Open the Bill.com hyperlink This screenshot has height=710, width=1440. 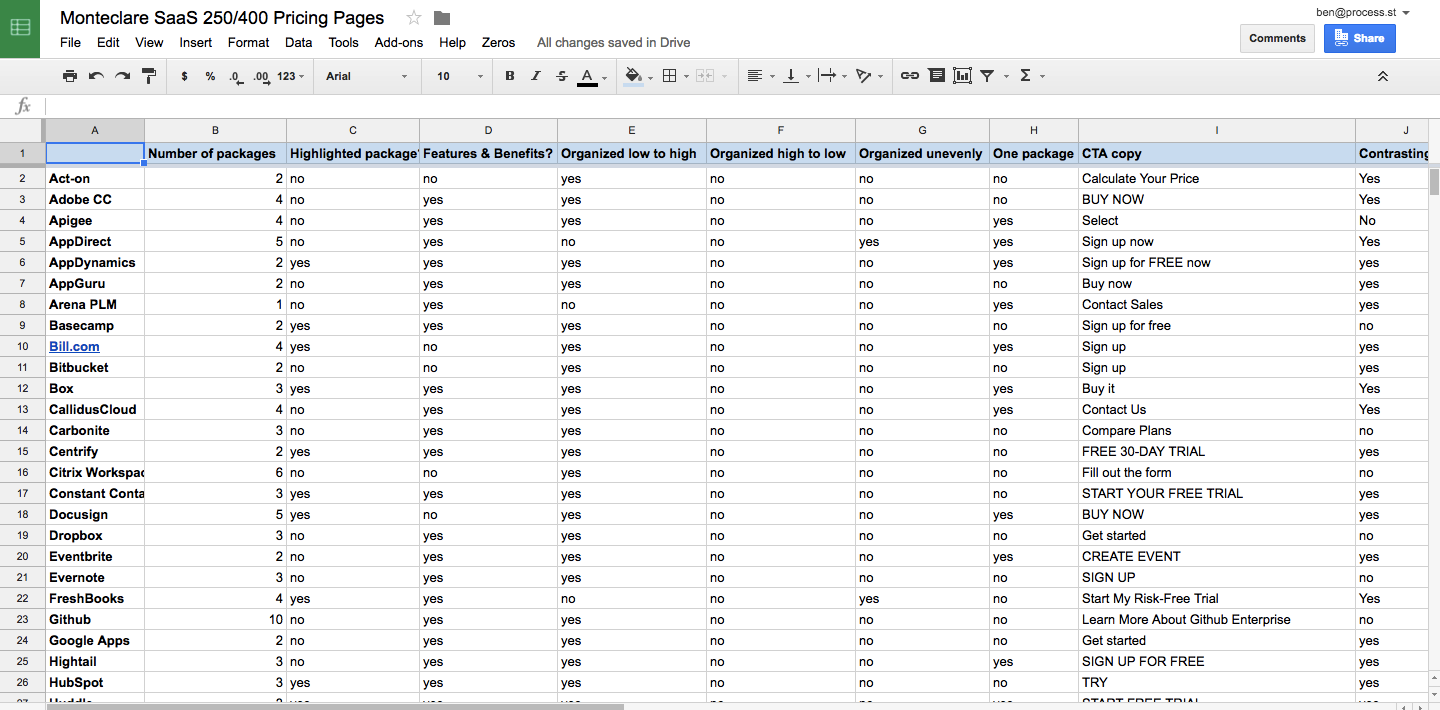pyautogui.click(x=74, y=347)
